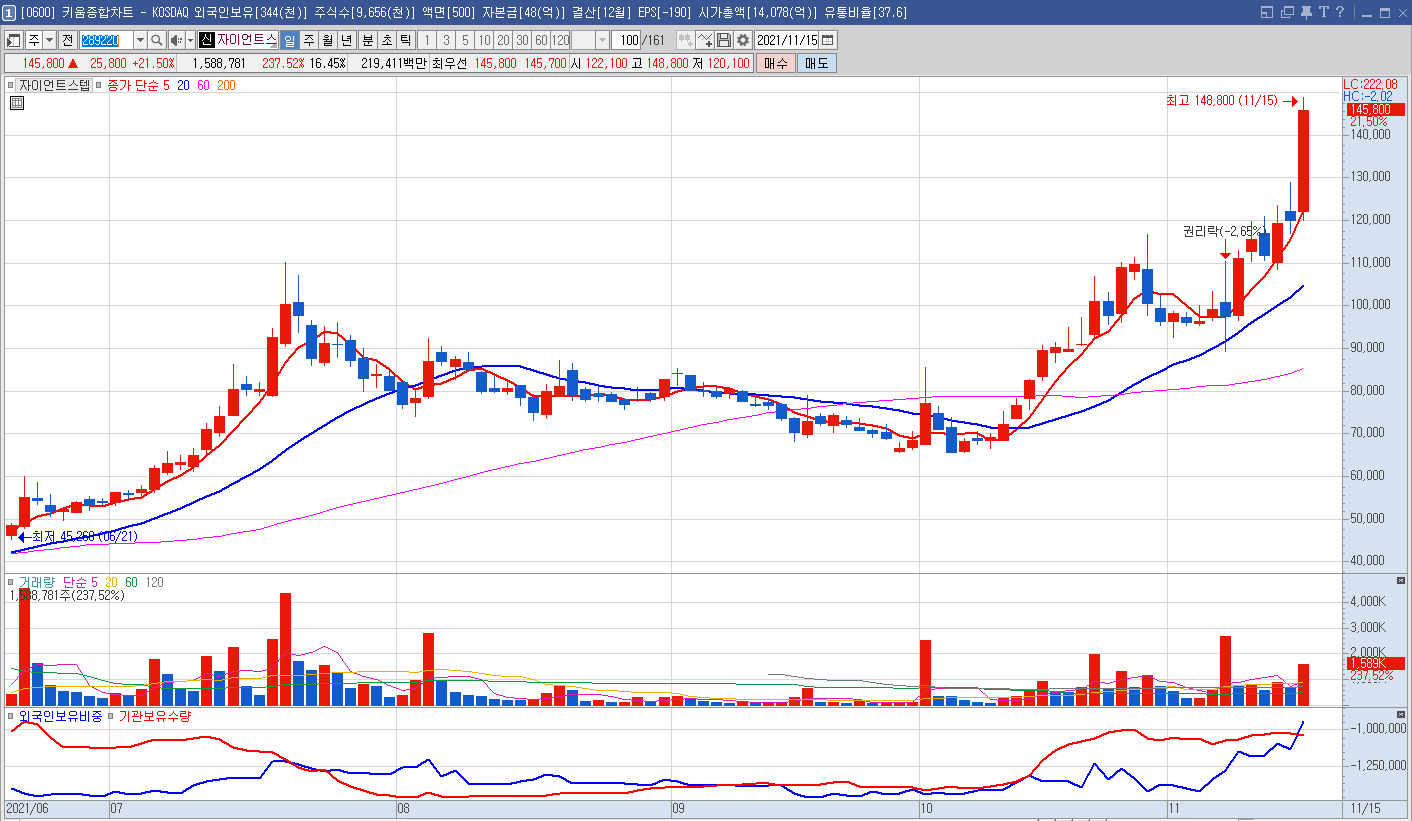Click the black 신 badge icon
Viewport: 1412px width, 821px height.
[207, 40]
